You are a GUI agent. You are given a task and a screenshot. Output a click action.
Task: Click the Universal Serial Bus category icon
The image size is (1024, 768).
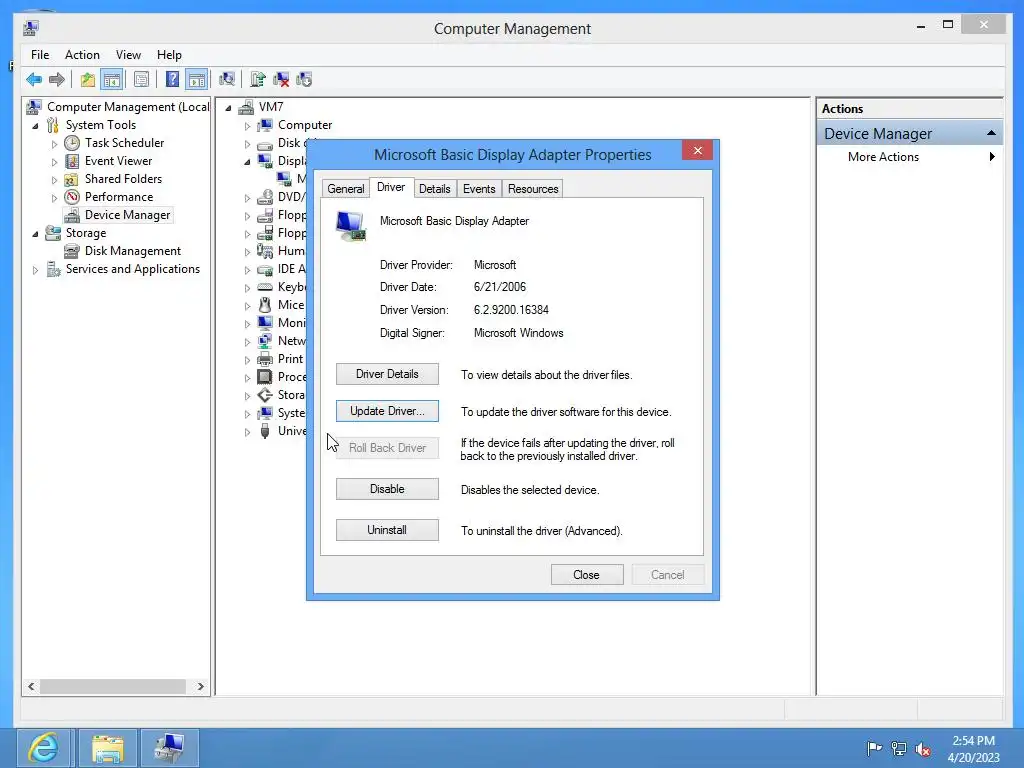tap(265, 431)
